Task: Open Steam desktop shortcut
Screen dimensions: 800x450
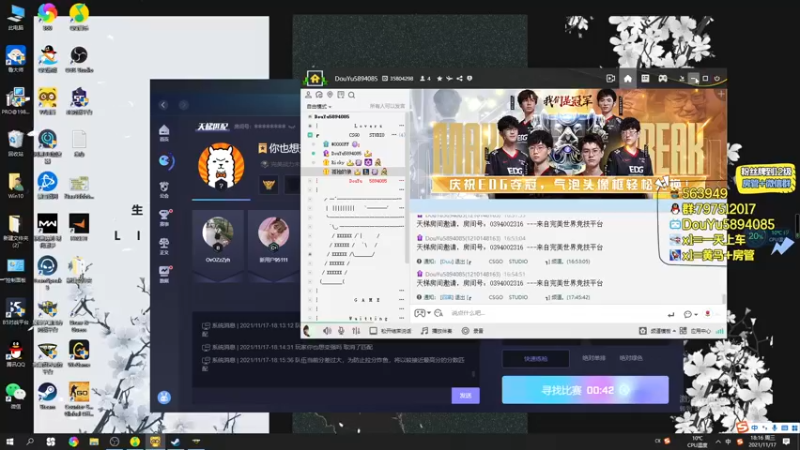Action: pos(47,396)
